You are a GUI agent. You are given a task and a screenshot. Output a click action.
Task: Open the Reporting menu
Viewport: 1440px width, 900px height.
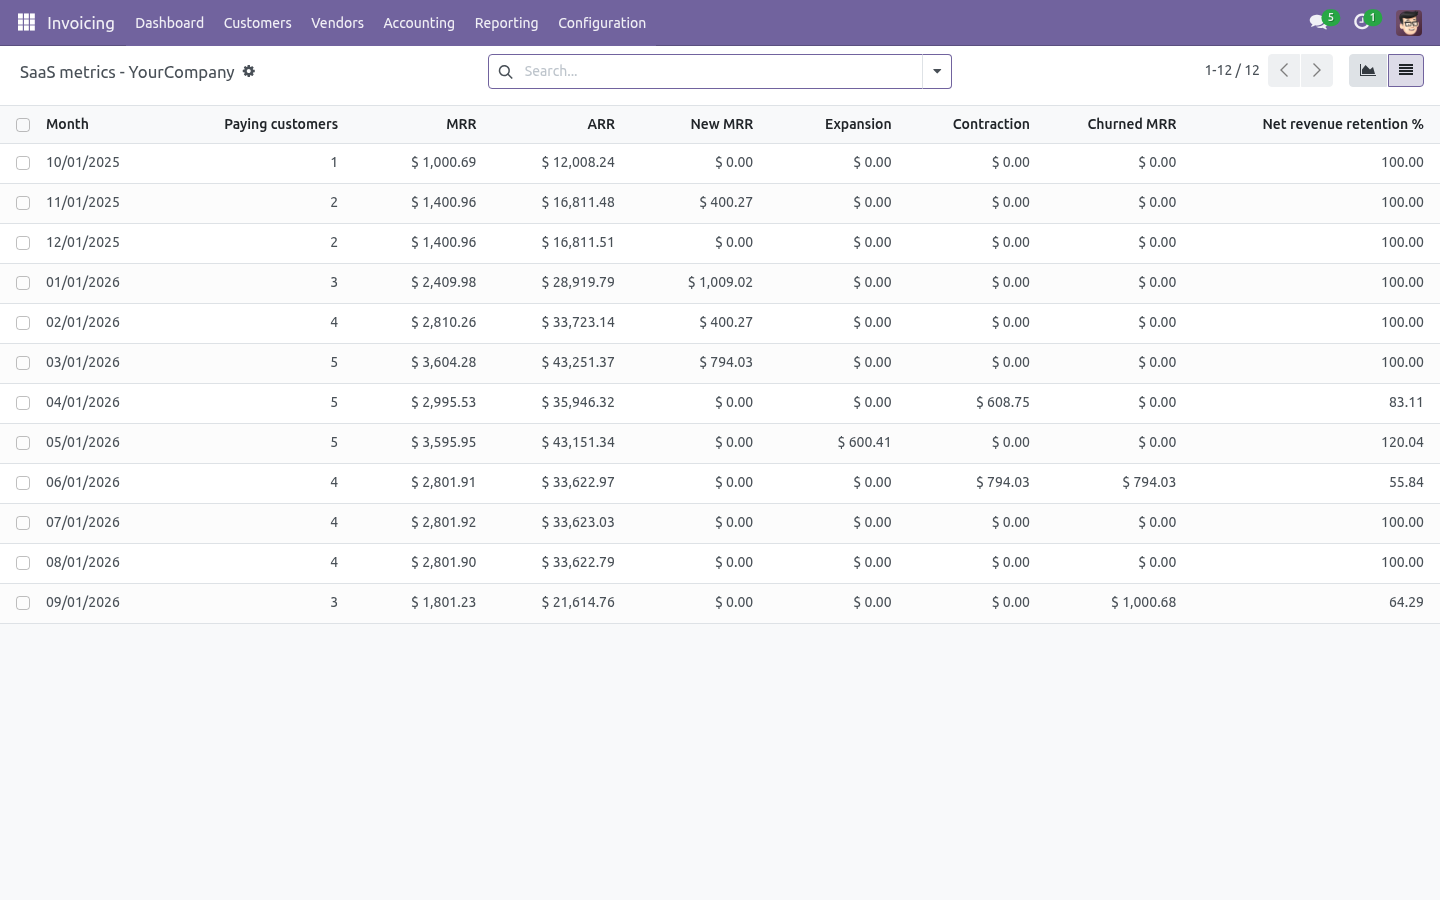point(506,23)
